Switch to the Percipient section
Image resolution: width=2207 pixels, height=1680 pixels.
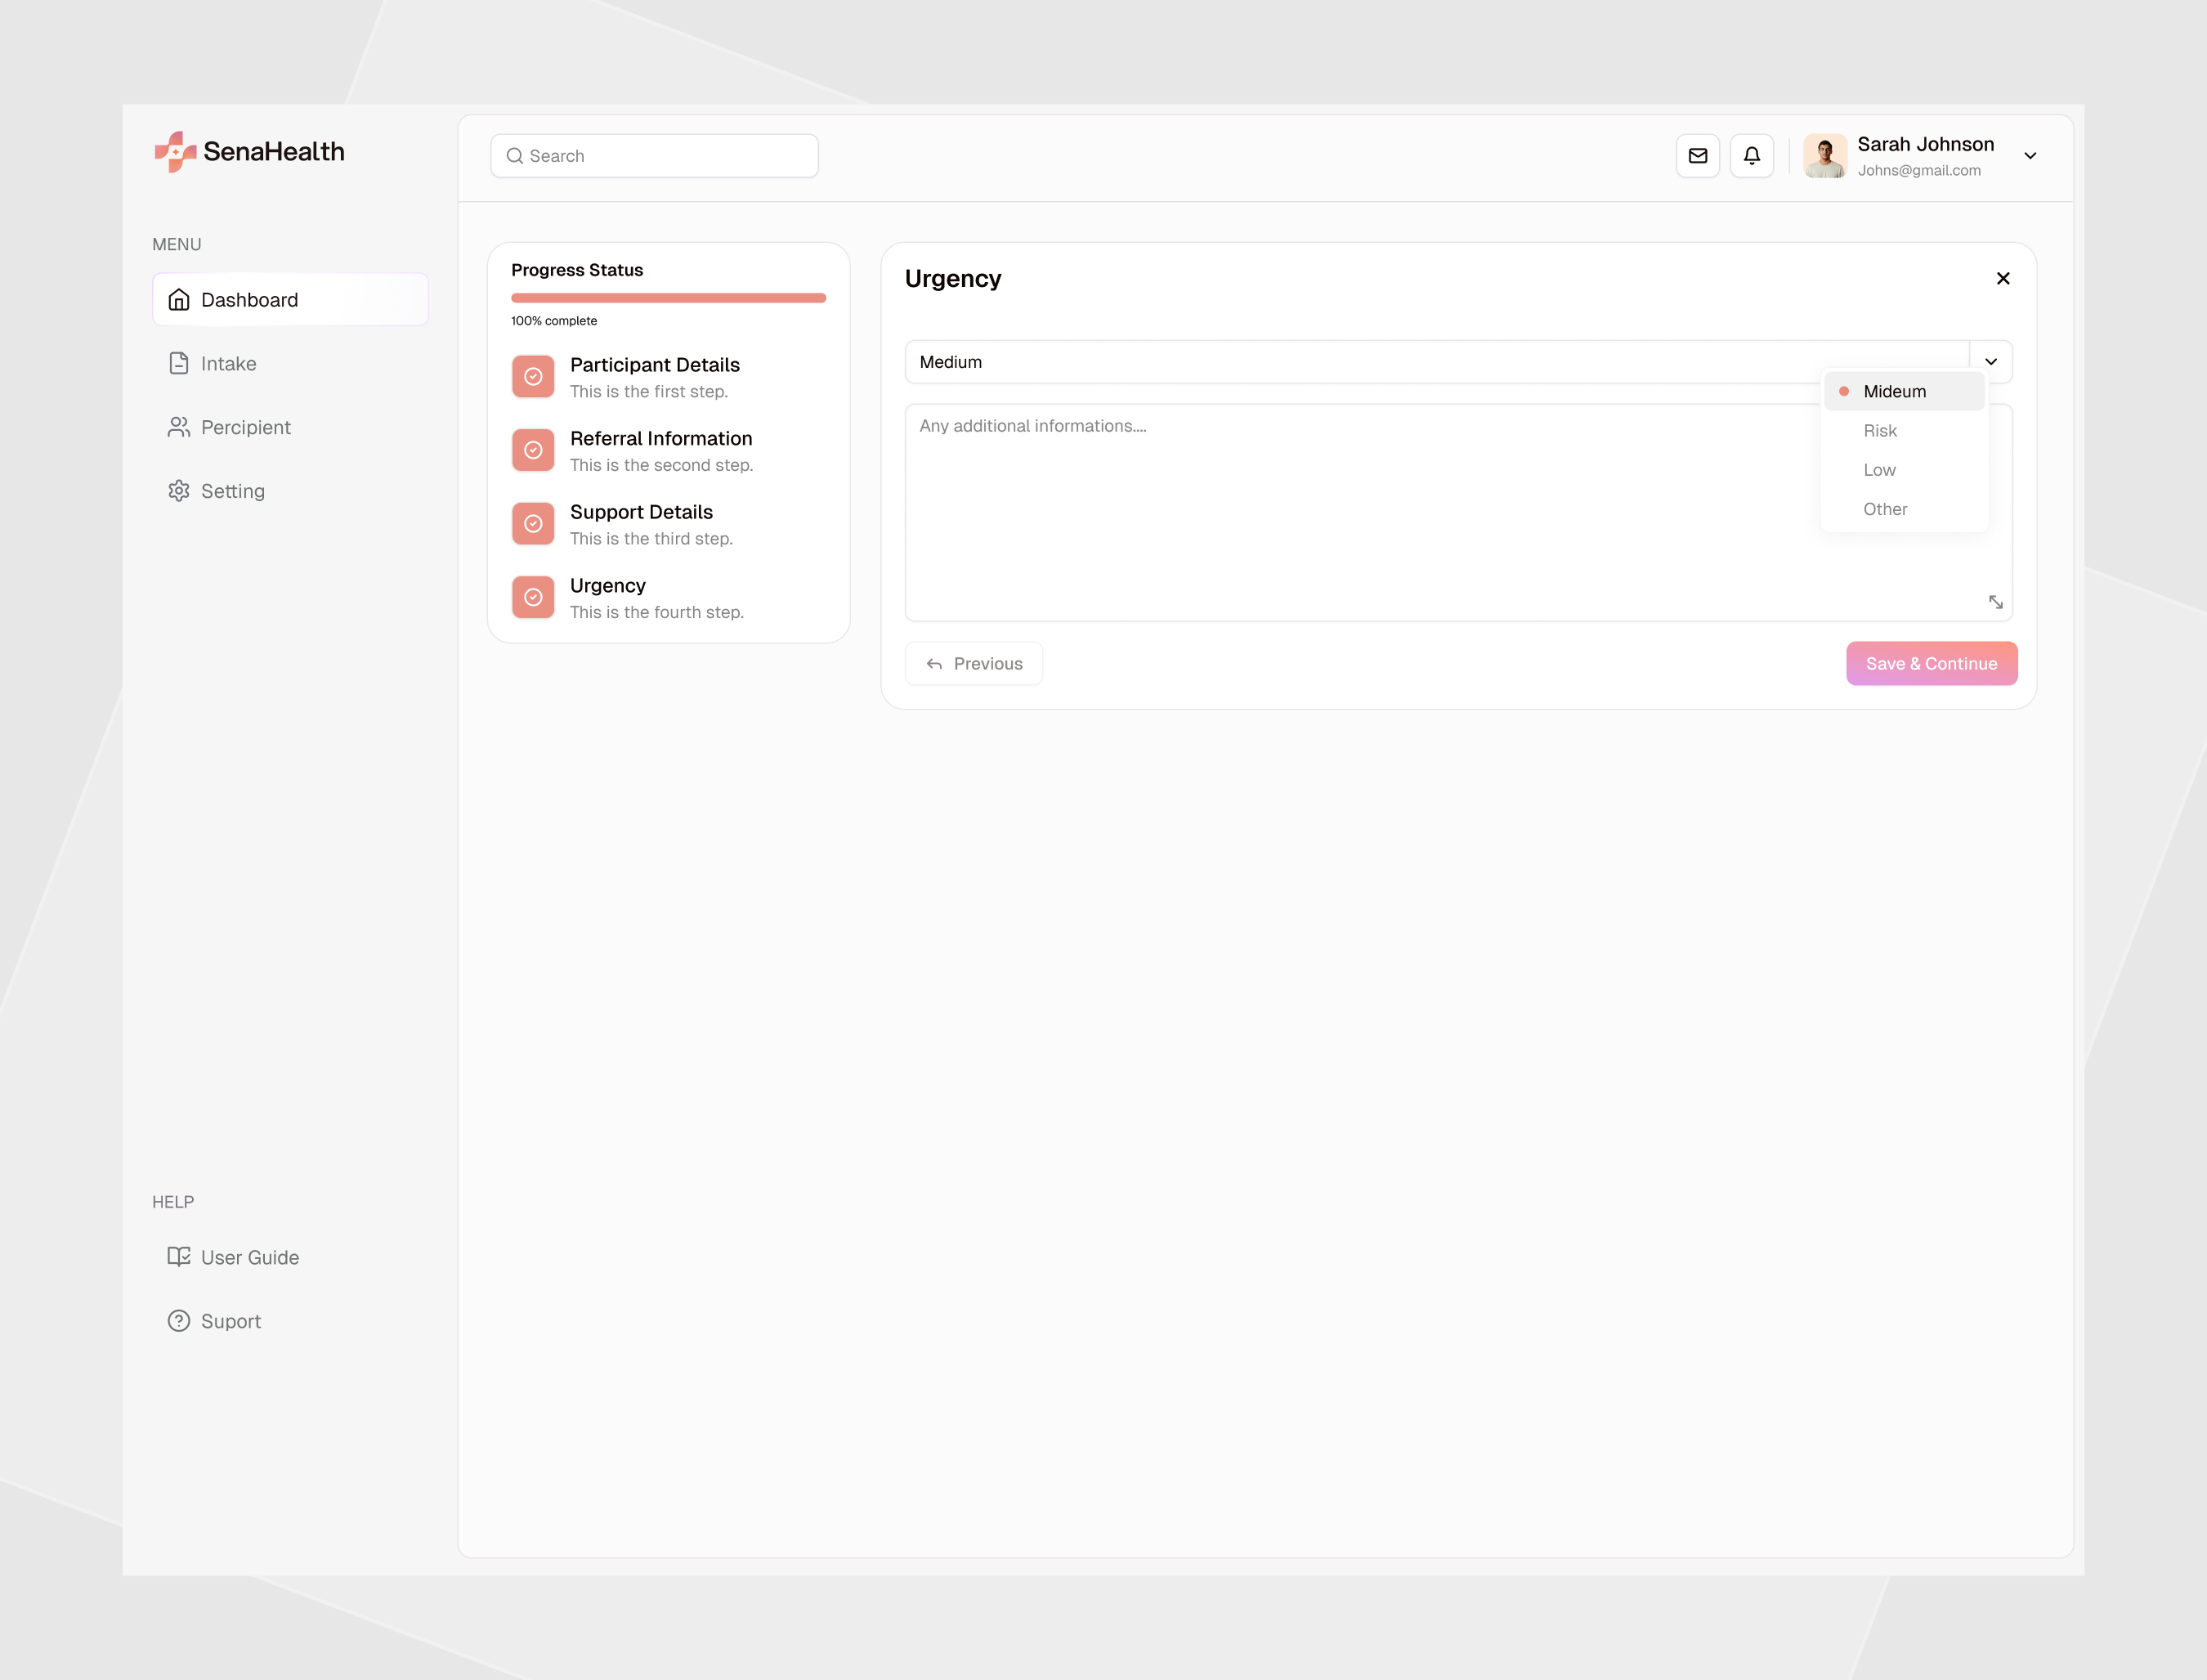[x=244, y=427]
